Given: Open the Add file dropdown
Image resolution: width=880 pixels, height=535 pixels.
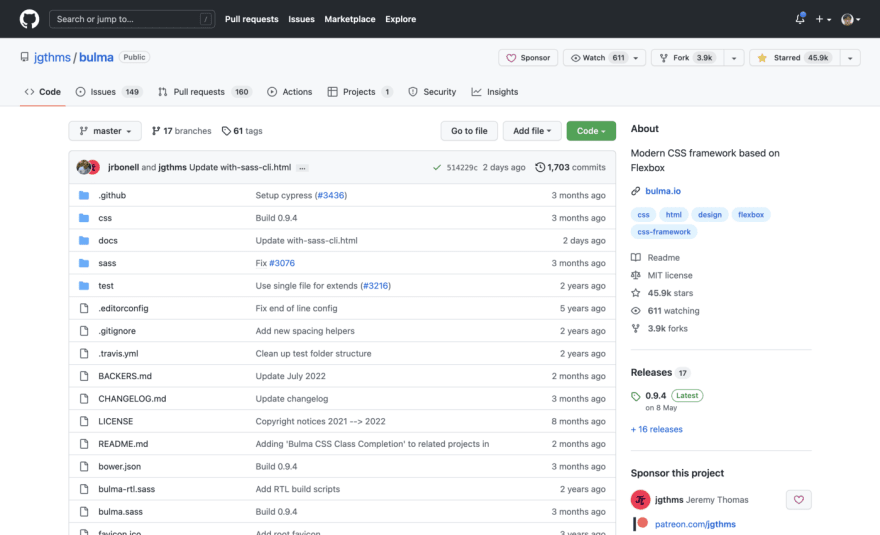Looking at the screenshot, I should (x=531, y=131).
